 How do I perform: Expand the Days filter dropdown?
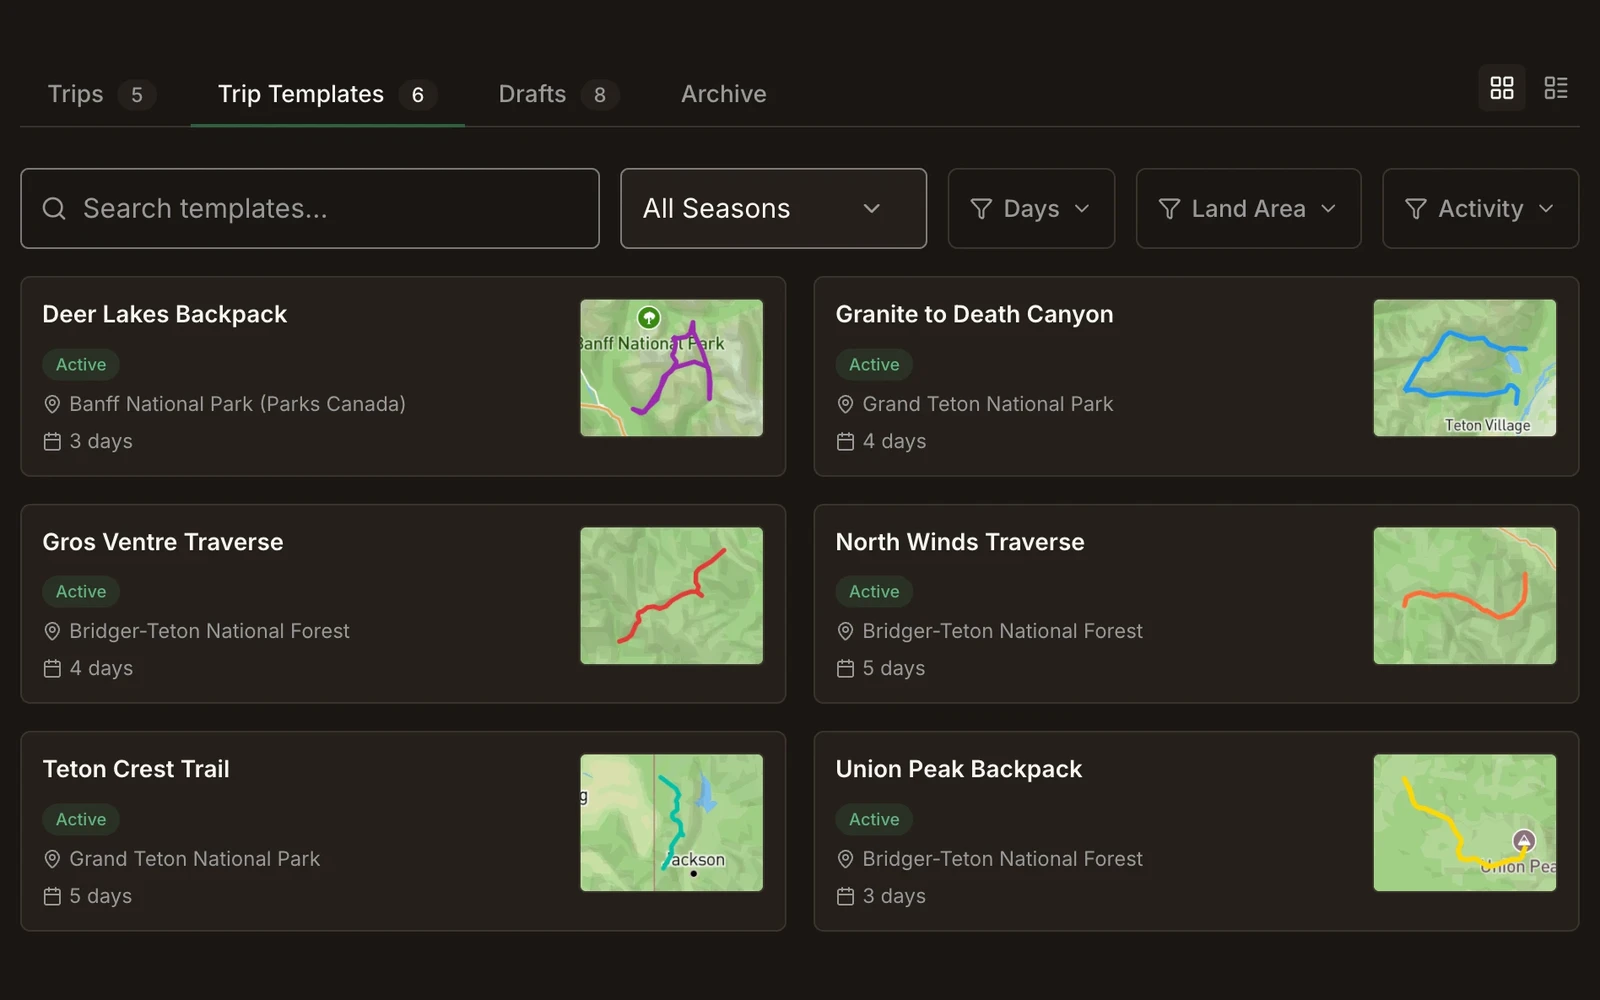pos(1031,208)
